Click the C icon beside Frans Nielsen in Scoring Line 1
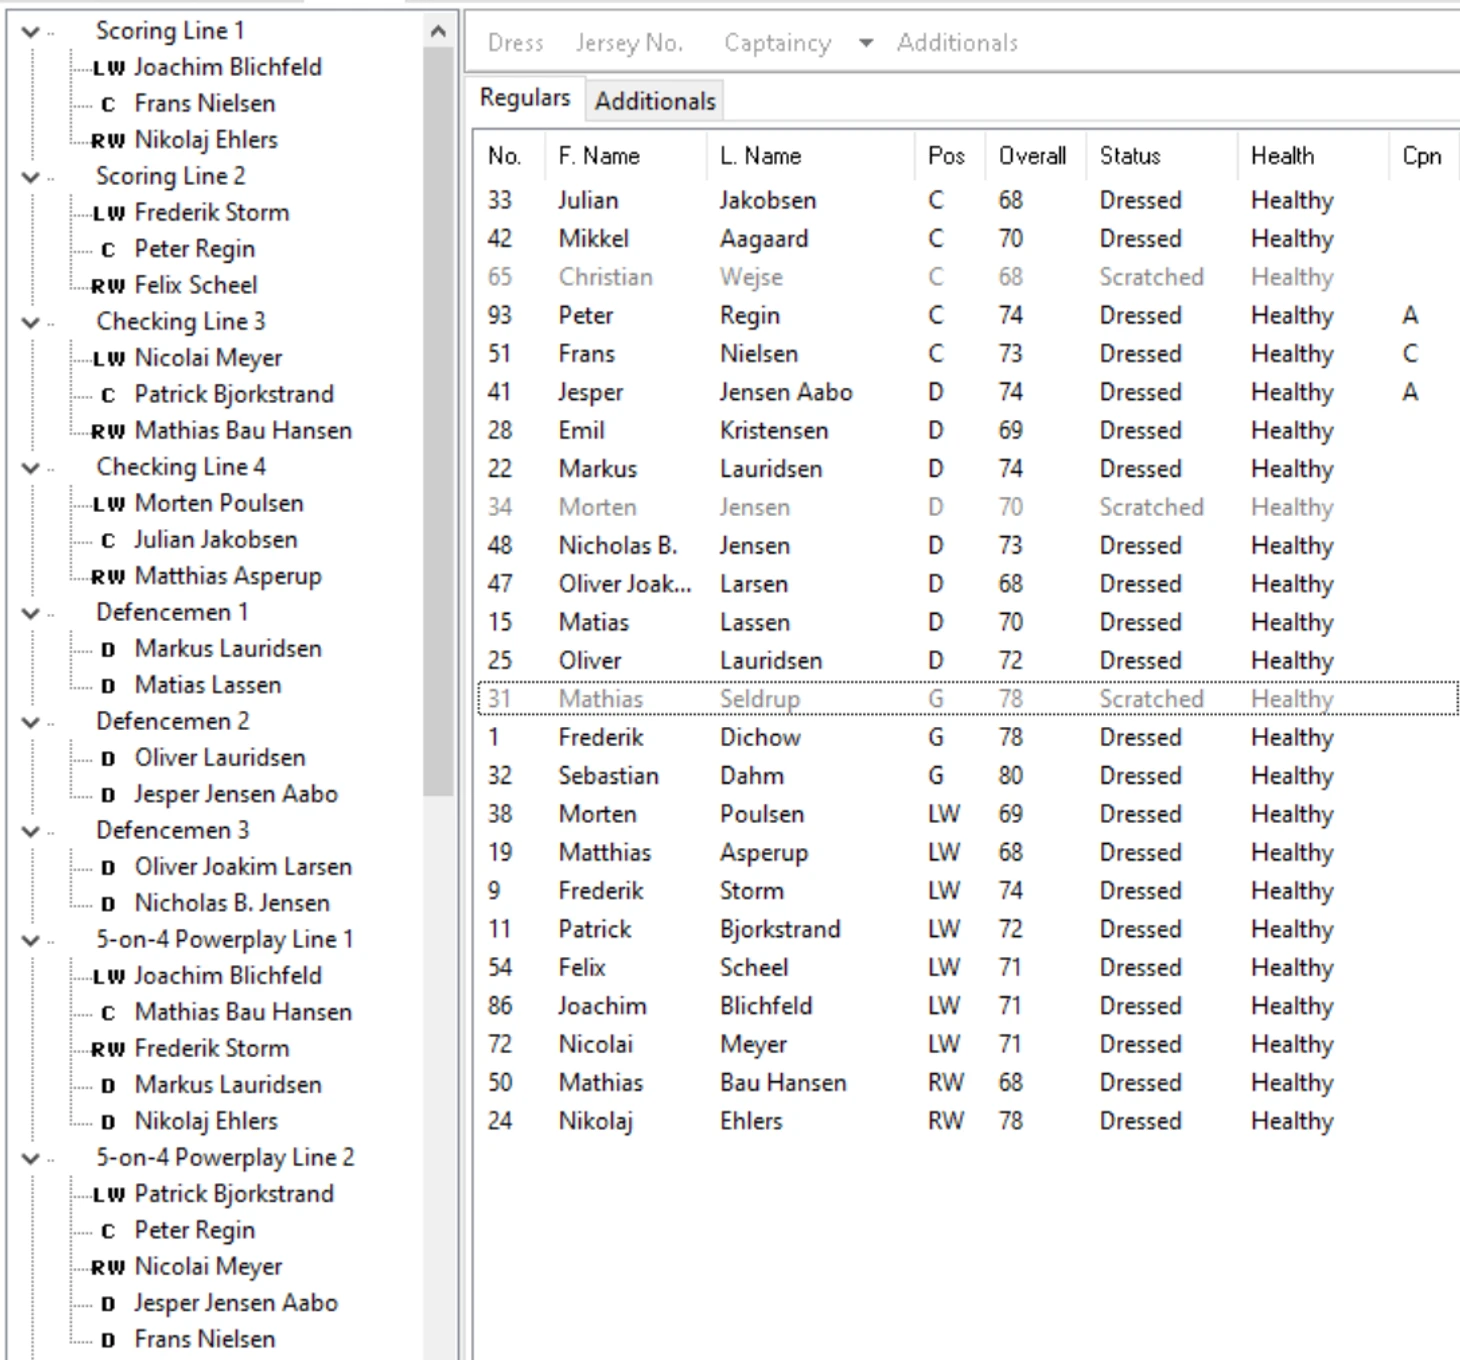 [x=108, y=104]
